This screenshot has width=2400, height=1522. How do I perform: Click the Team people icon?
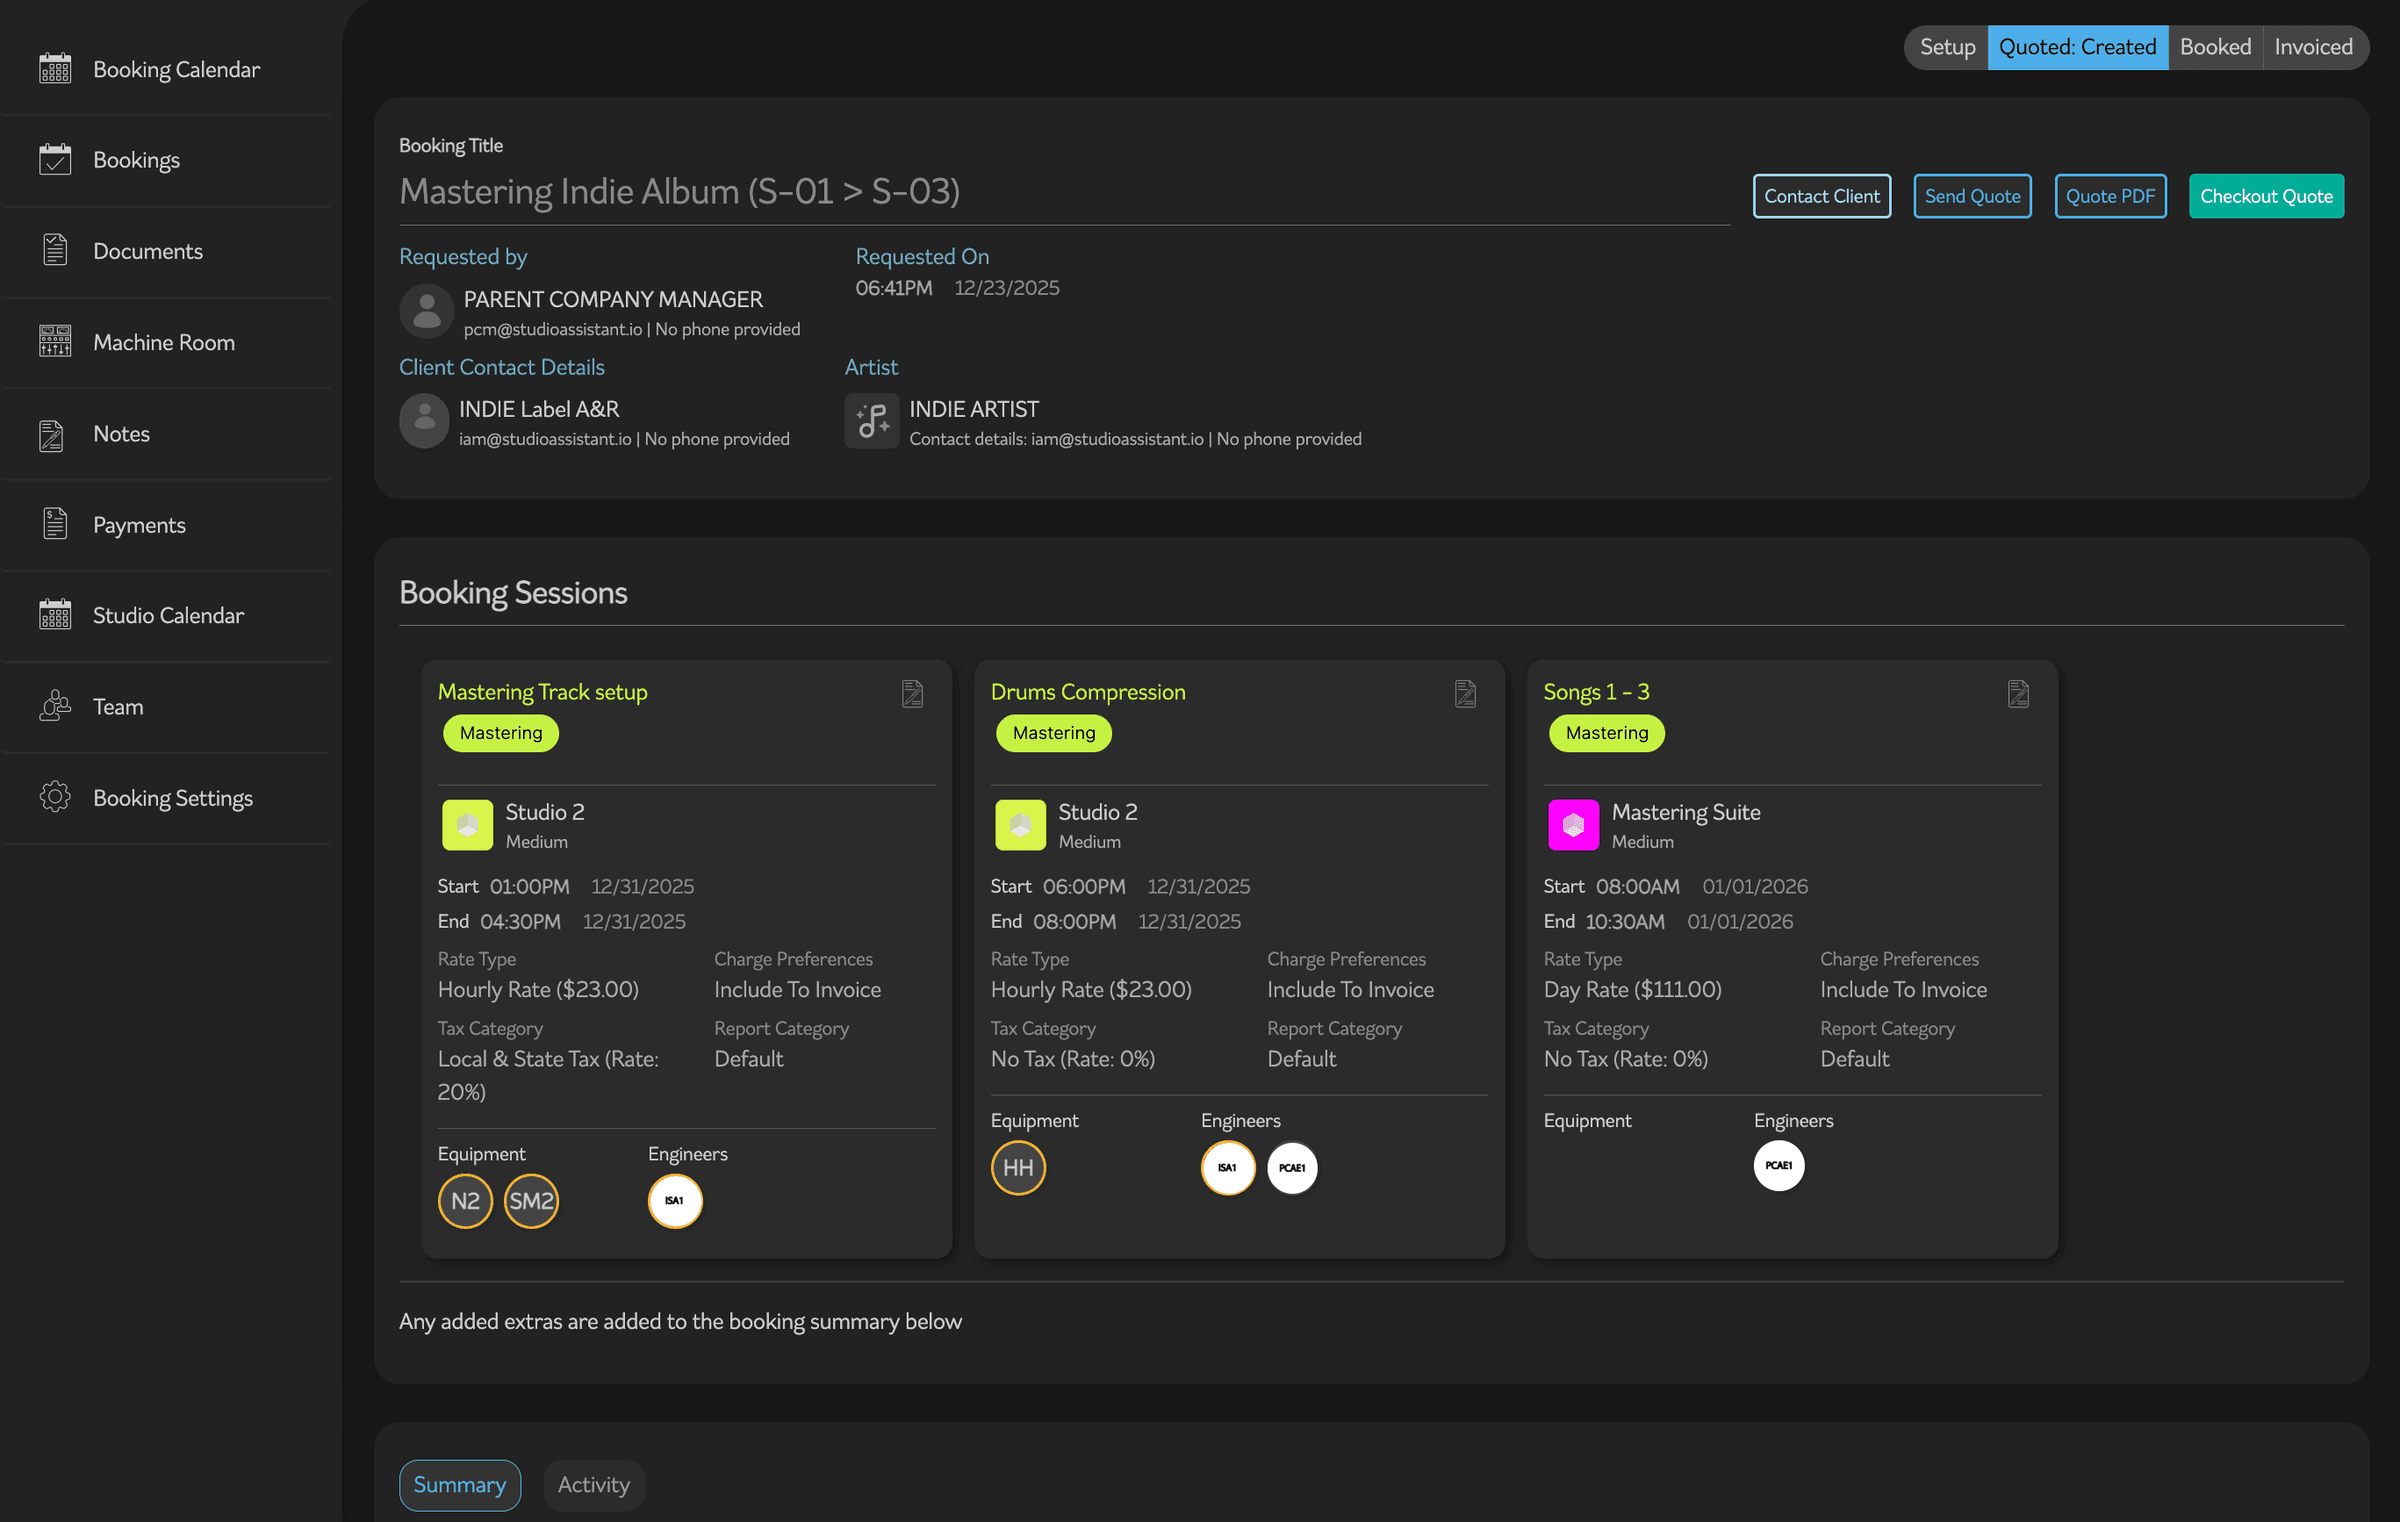tap(55, 706)
